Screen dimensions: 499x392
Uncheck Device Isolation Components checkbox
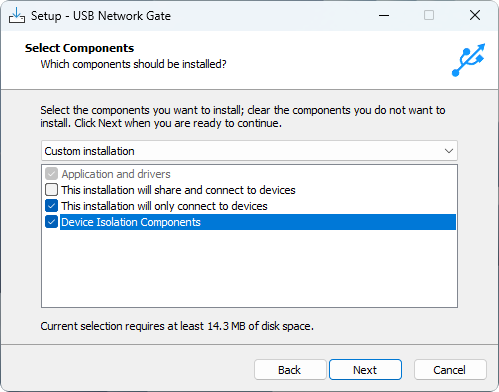click(51, 222)
